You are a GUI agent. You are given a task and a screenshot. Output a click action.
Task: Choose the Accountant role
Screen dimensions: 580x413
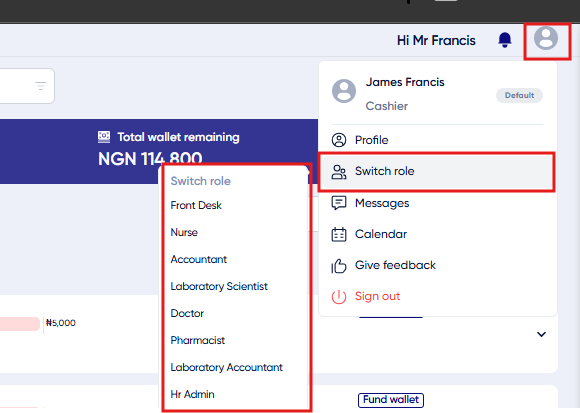199,259
